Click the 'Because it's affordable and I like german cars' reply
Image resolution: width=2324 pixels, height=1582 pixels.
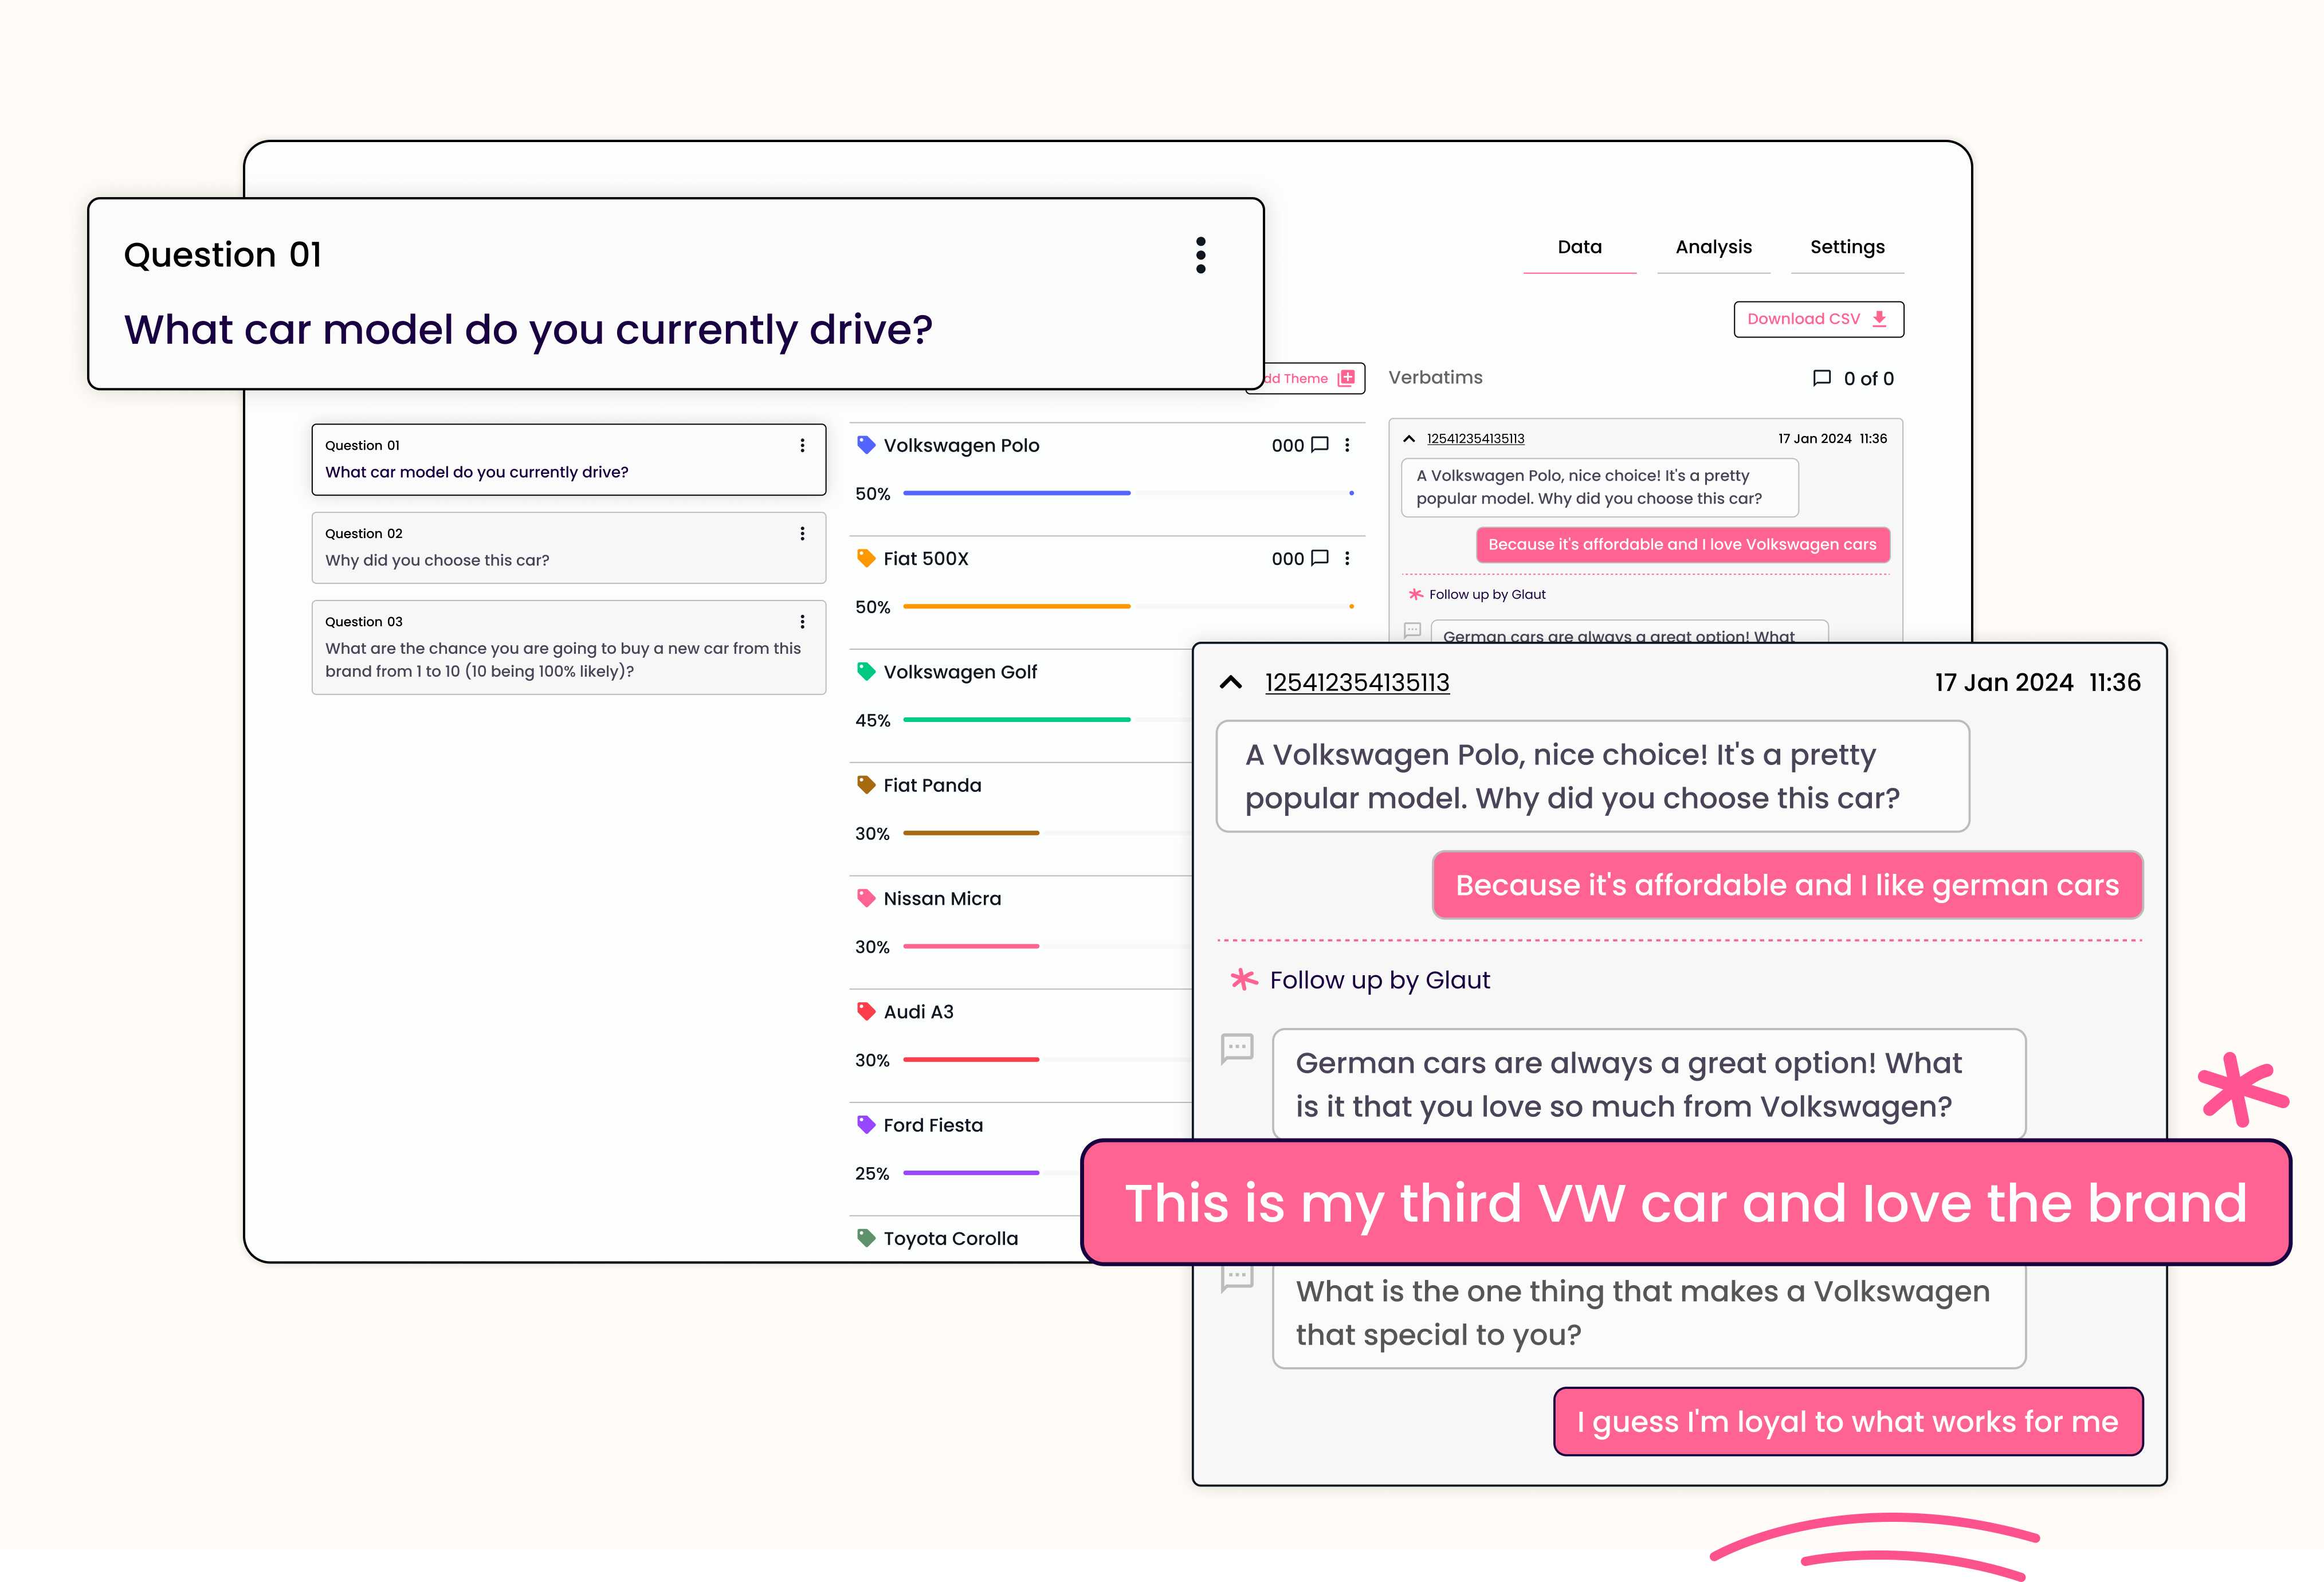(x=1787, y=885)
